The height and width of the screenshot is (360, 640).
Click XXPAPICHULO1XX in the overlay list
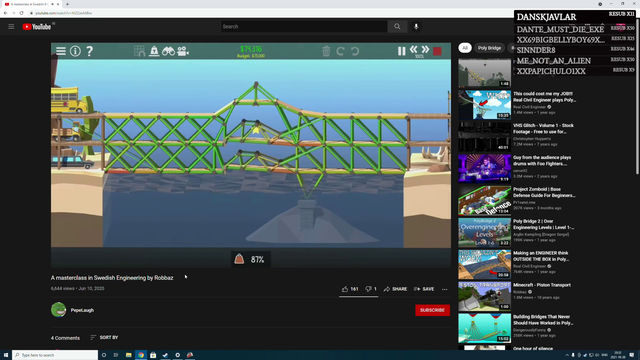tap(551, 71)
